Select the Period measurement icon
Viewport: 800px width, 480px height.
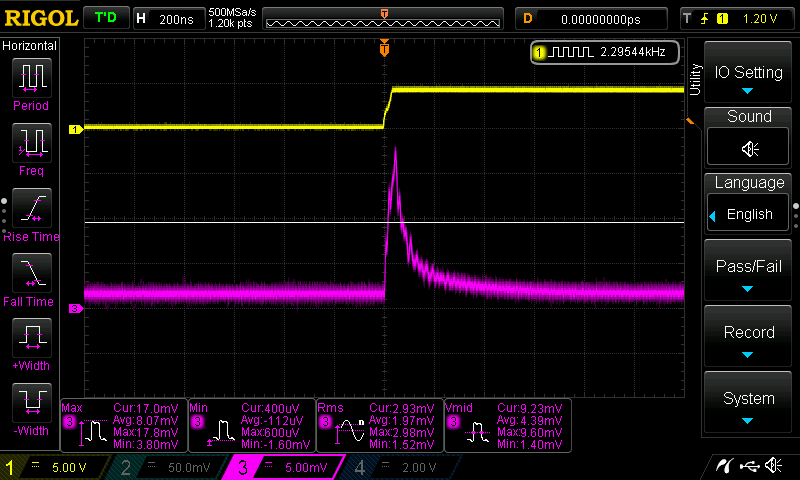pyautogui.click(x=33, y=78)
